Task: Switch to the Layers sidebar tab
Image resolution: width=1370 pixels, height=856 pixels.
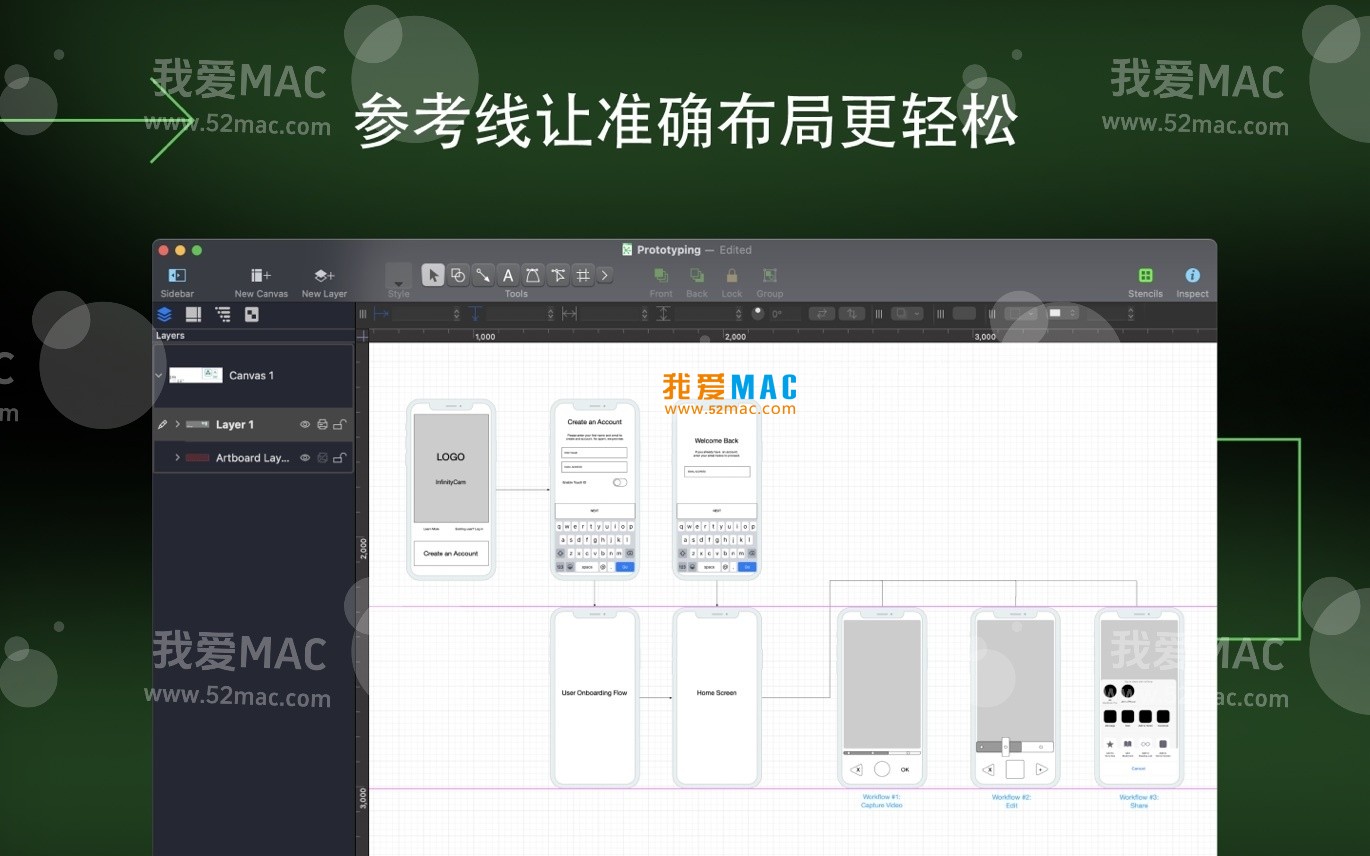Action: (x=165, y=314)
